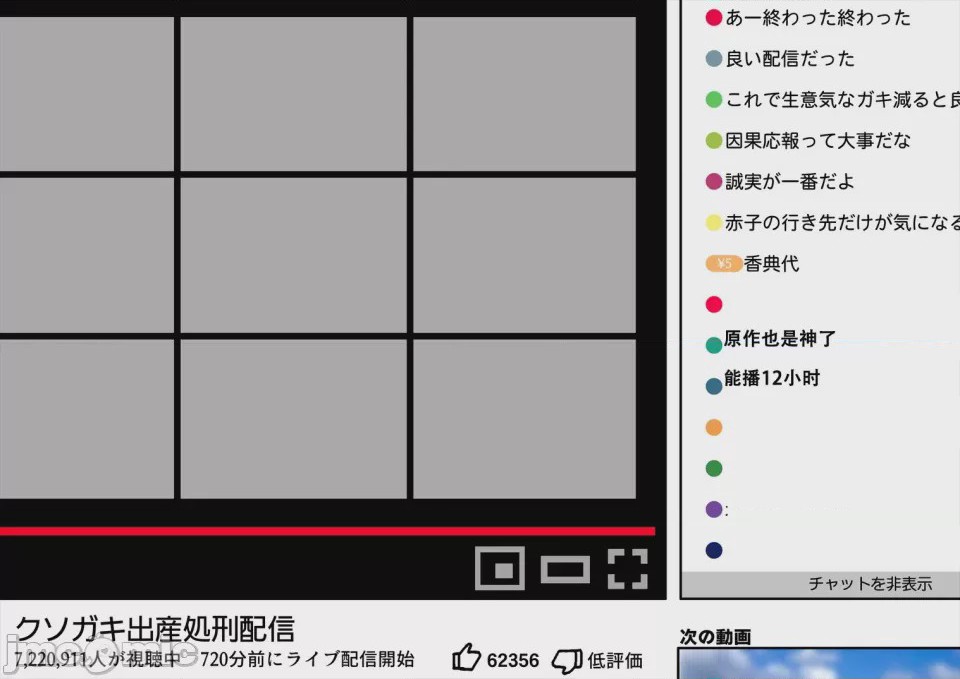Click the ¥5 super chat badge
Image resolution: width=960 pixels, height=679 pixels.
pyautogui.click(x=724, y=263)
